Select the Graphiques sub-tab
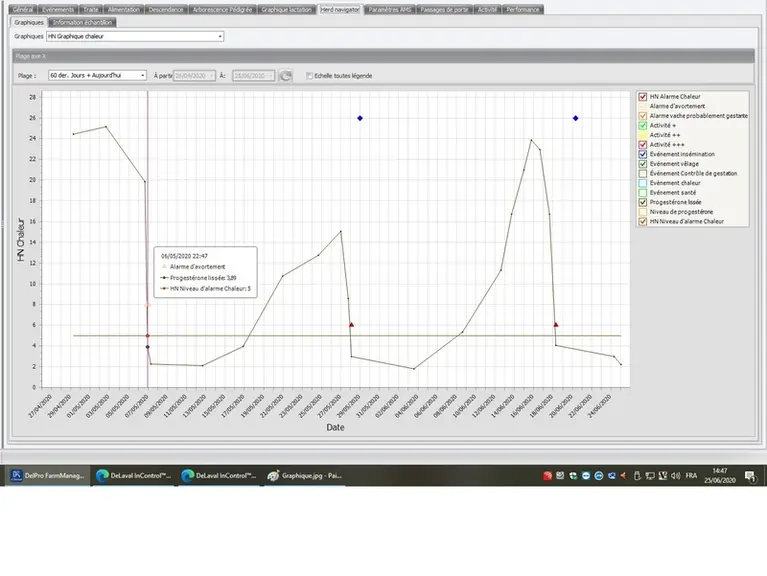 click(x=29, y=22)
